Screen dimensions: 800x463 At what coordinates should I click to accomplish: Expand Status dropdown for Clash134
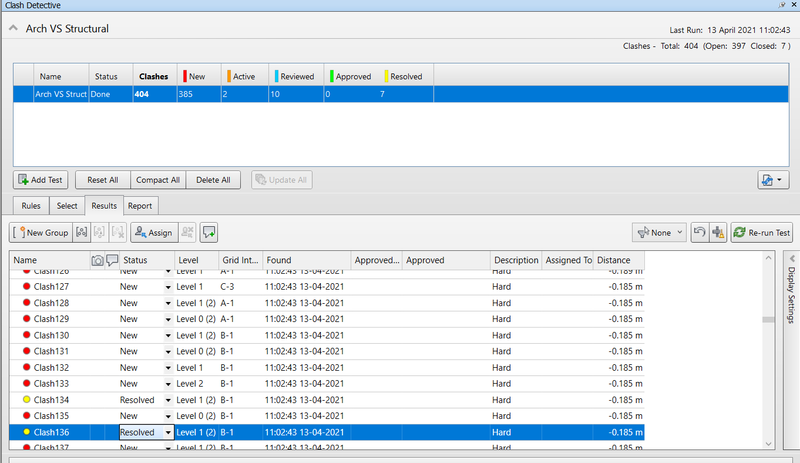pyautogui.click(x=168, y=399)
